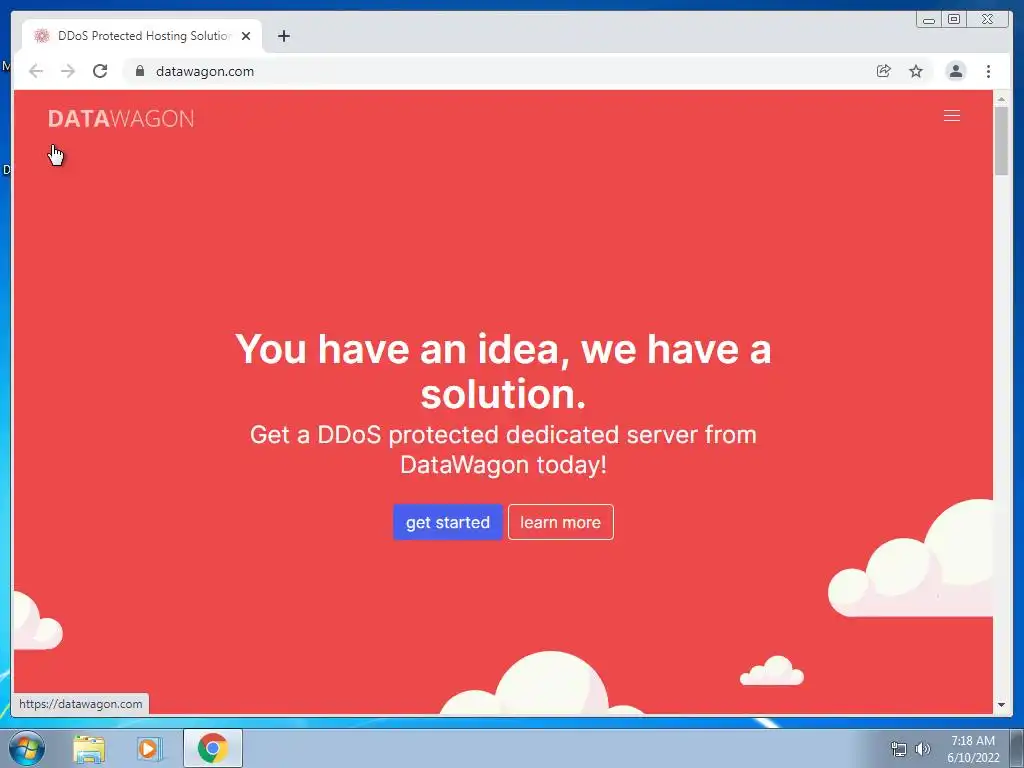The width and height of the screenshot is (1024, 768).
Task: Go back using the back arrow
Action: 36,71
